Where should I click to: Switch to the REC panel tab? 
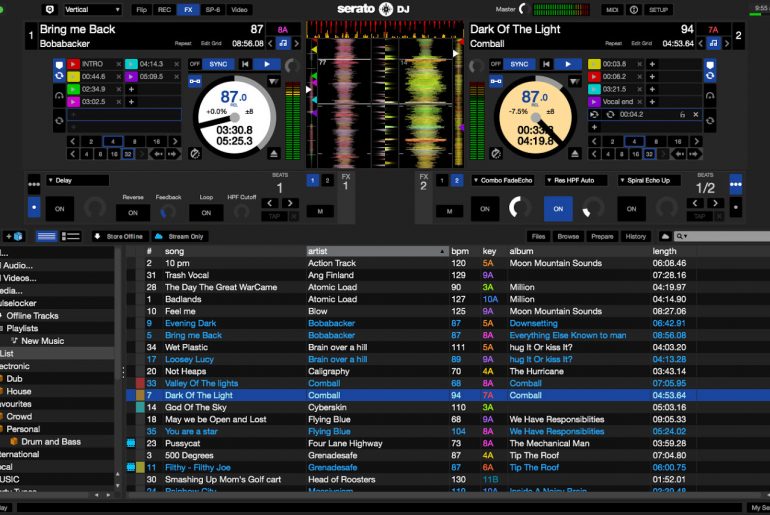point(164,9)
